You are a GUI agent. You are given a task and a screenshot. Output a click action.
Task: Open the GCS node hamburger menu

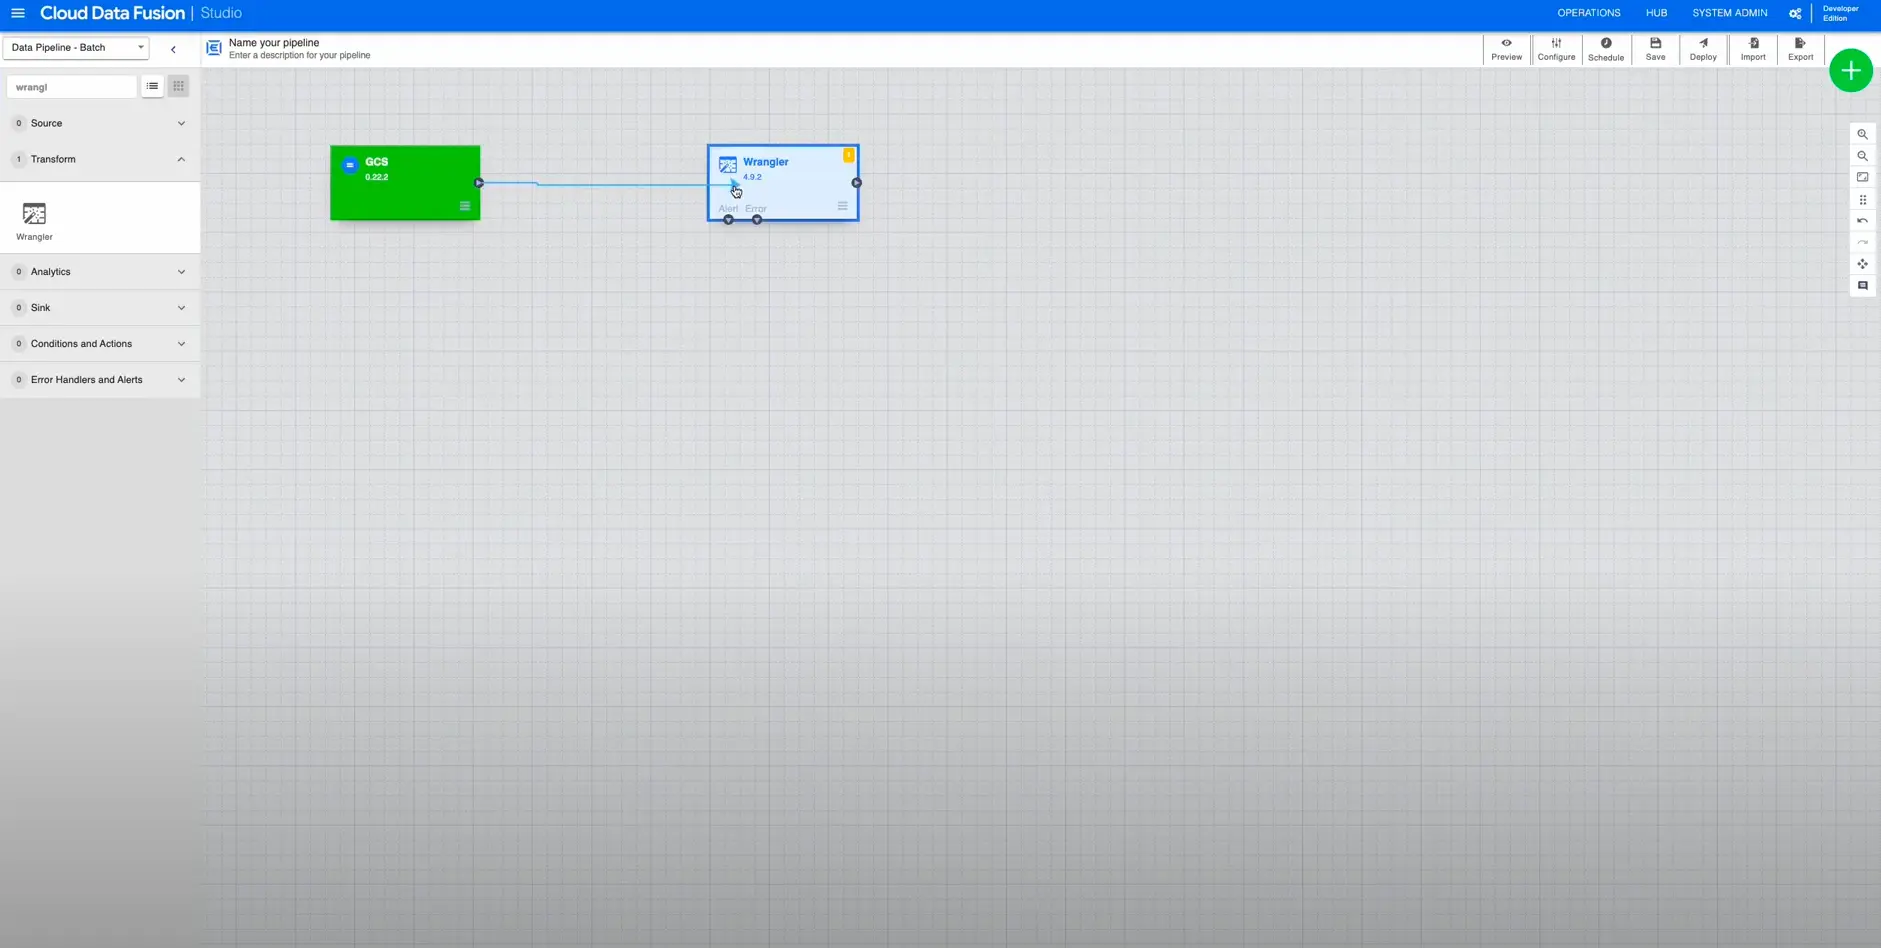click(465, 206)
